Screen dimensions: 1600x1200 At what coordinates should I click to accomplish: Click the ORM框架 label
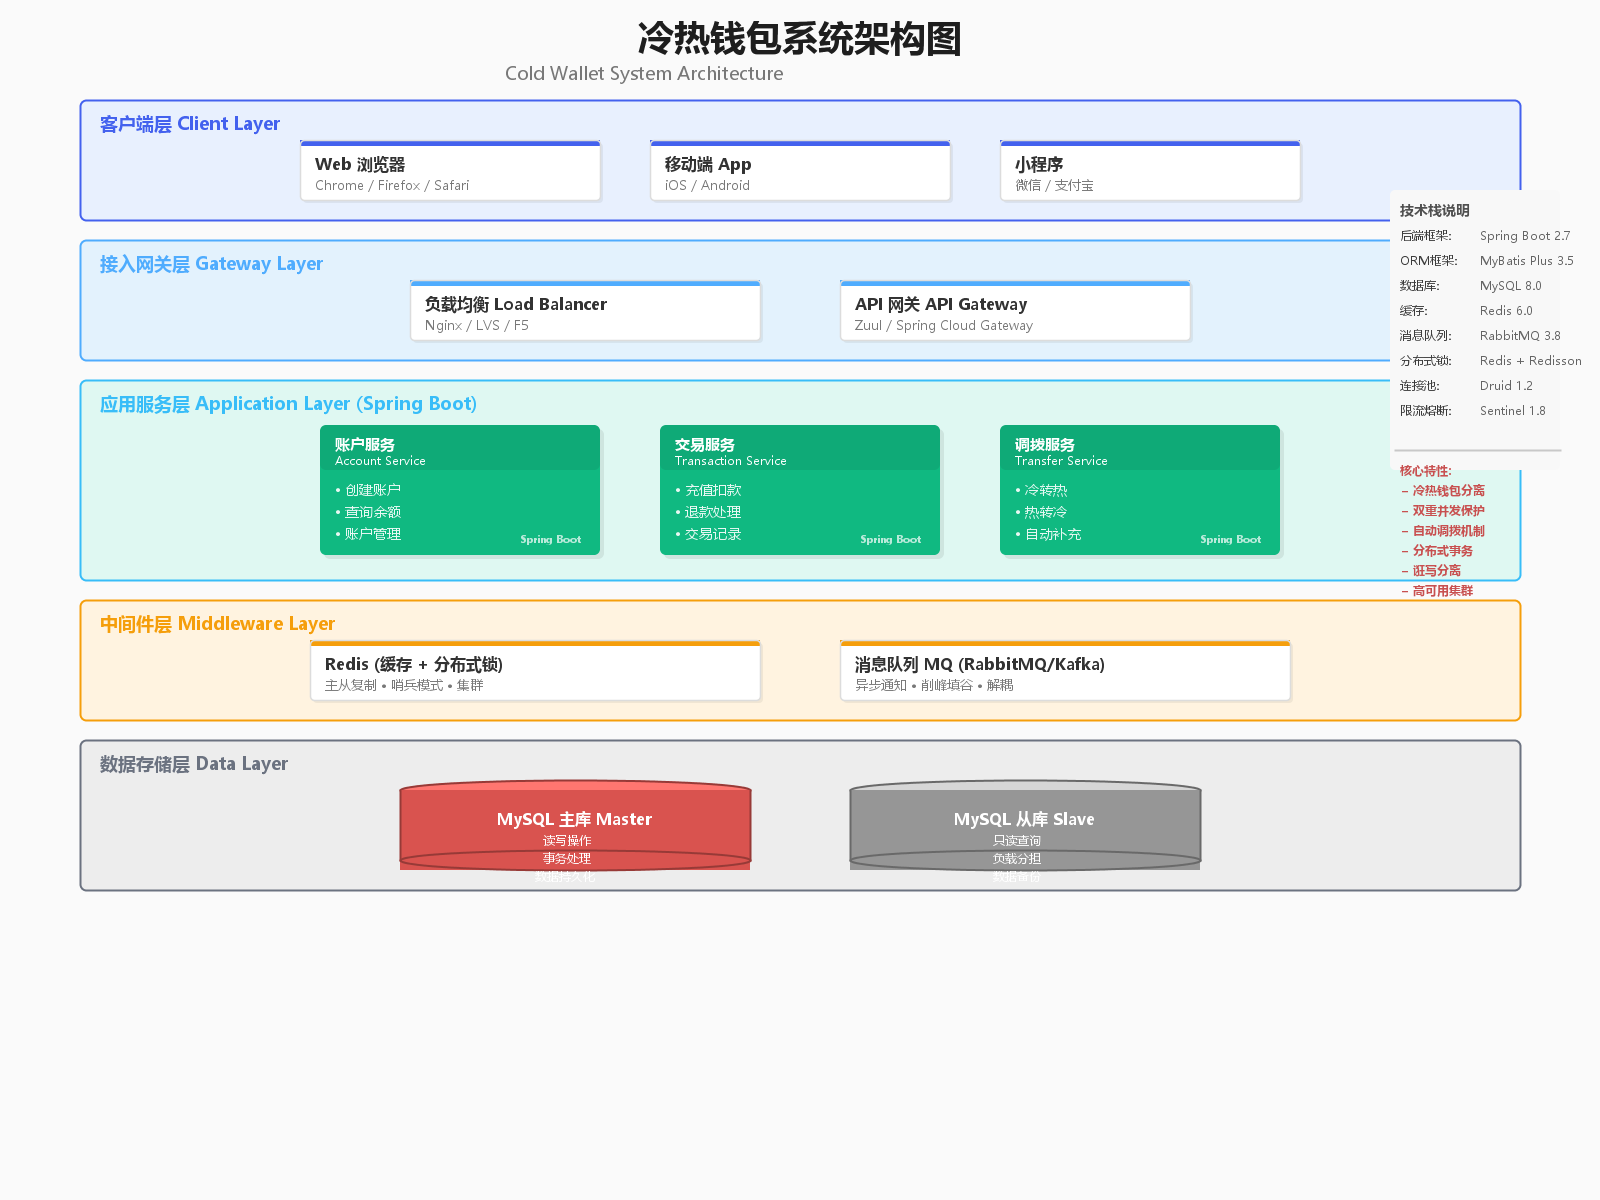click(1428, 261)
